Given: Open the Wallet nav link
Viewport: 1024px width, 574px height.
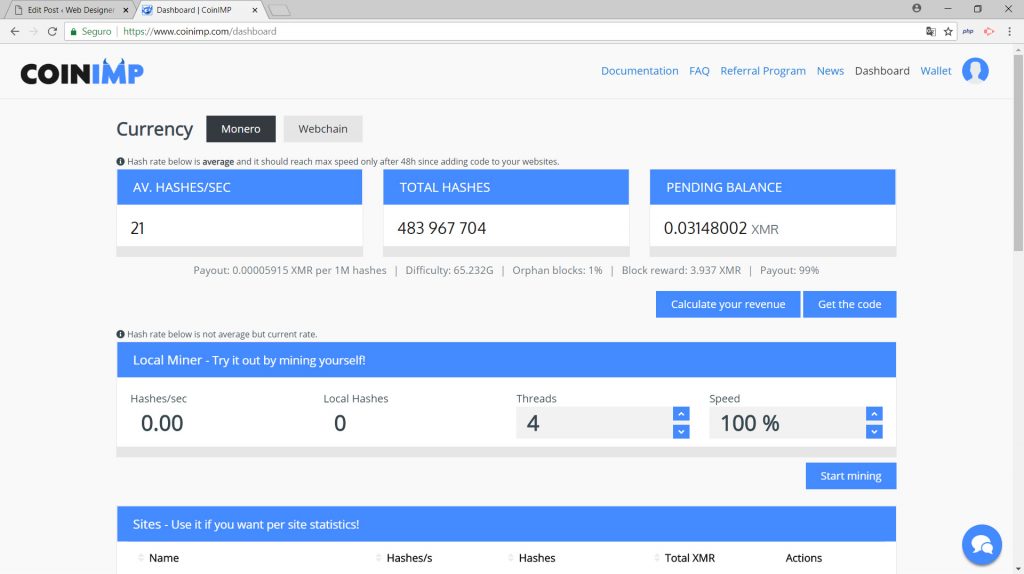Looking at the screenshot, I should pos(935,71).
